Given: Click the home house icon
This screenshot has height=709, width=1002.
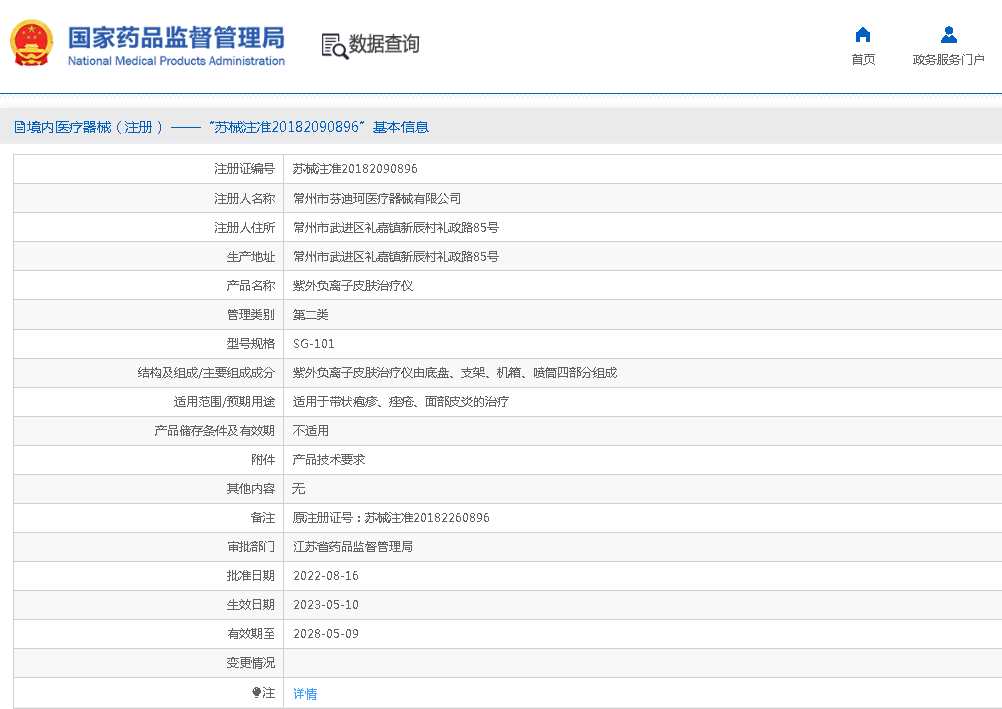Looking at the screenshot, I should (x=863, y=35).
